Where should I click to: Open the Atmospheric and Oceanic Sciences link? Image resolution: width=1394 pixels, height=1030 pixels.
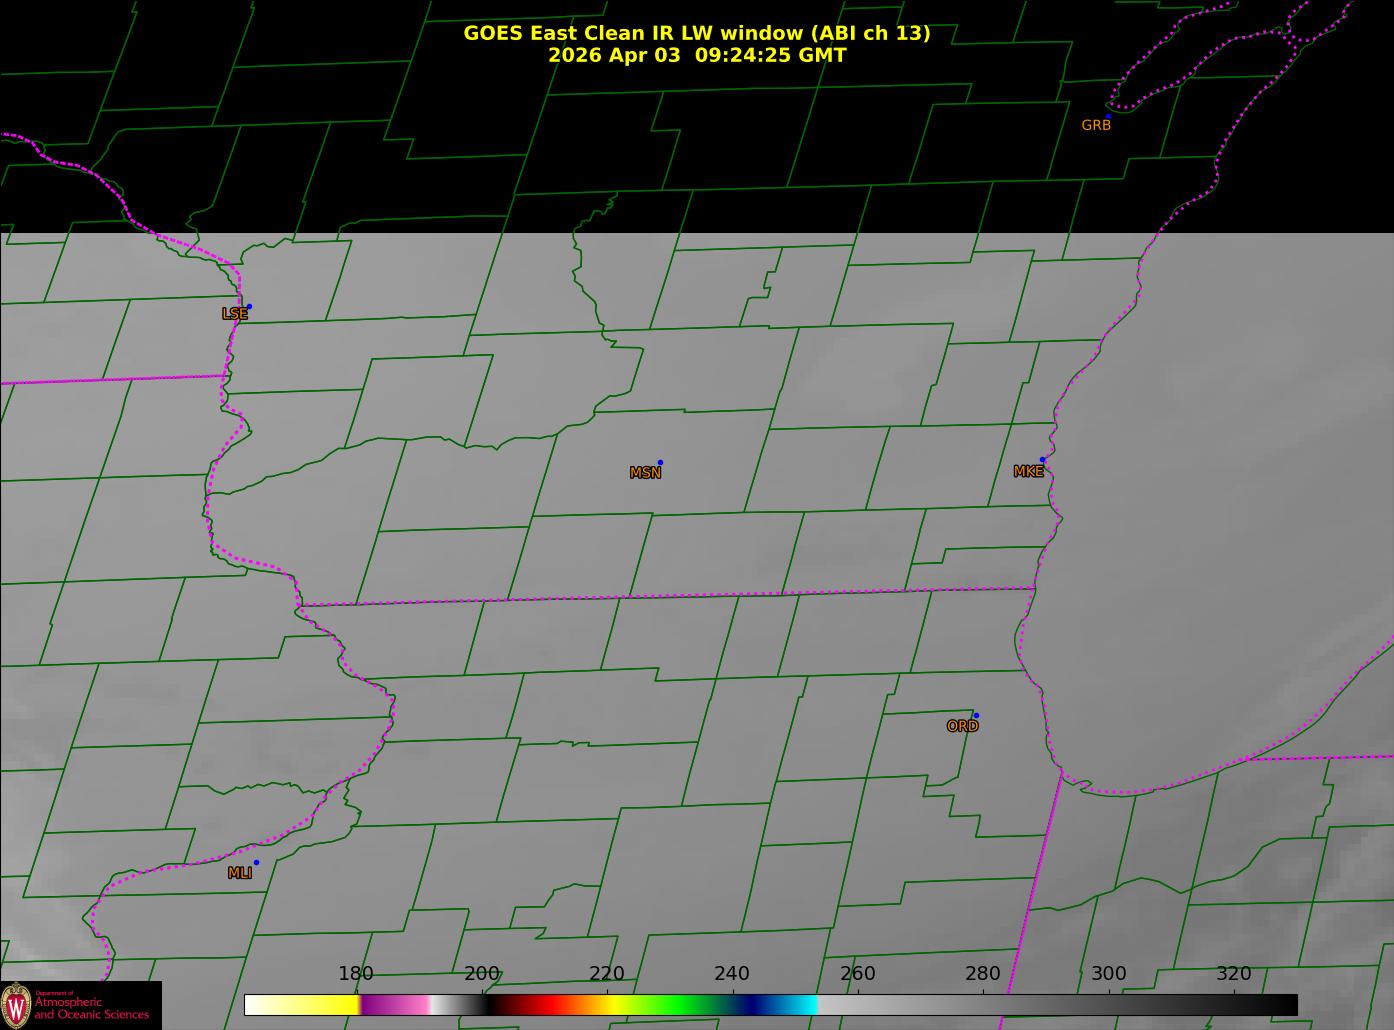pyautogui.click(x=91, y=1008)
